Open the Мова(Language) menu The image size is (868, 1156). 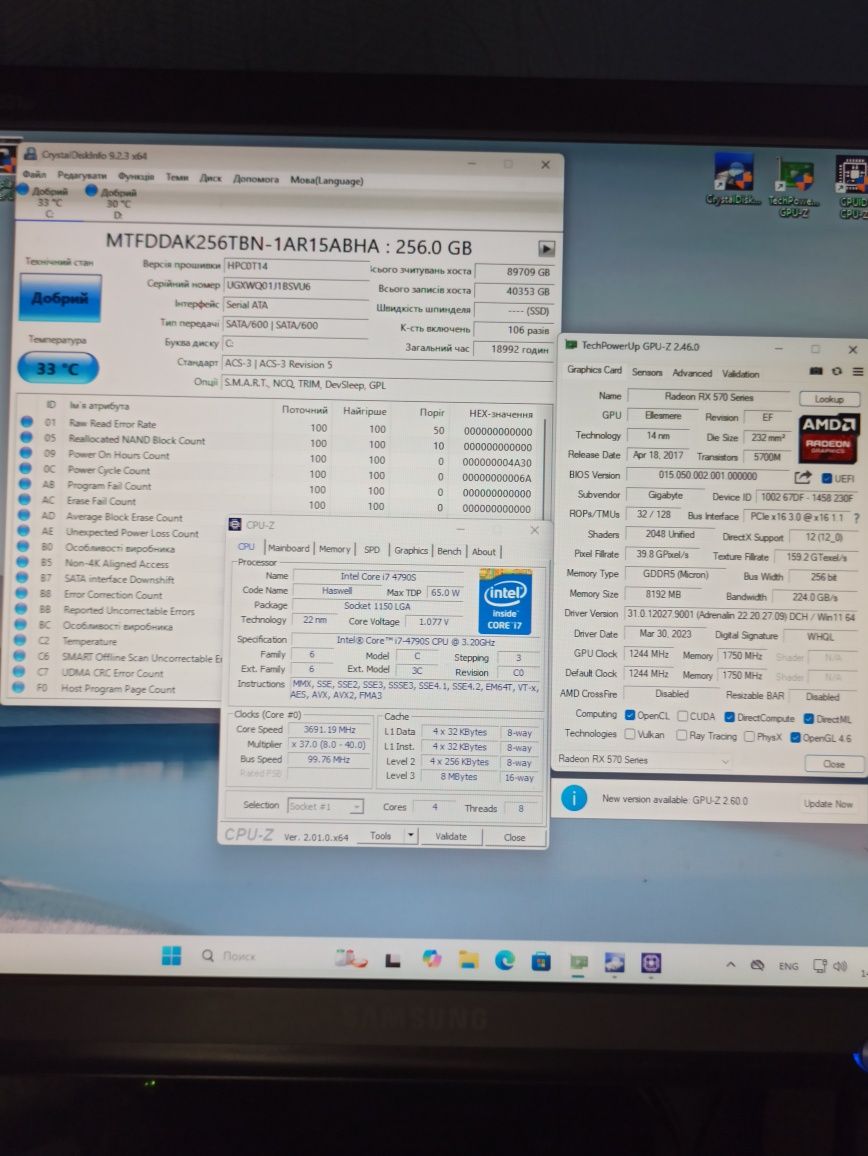pyautogui.click(x=327, y=180)
